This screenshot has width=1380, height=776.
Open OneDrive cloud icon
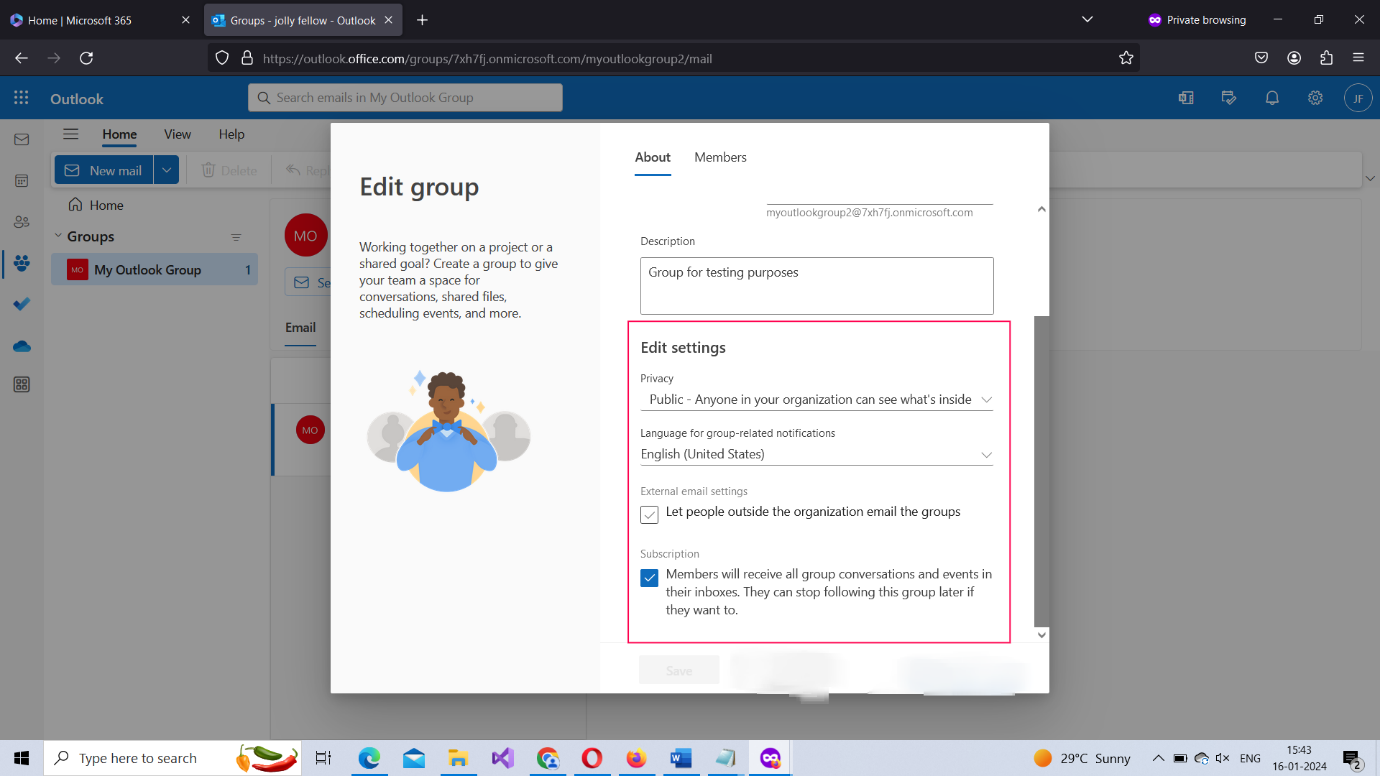tap(21, 346)
